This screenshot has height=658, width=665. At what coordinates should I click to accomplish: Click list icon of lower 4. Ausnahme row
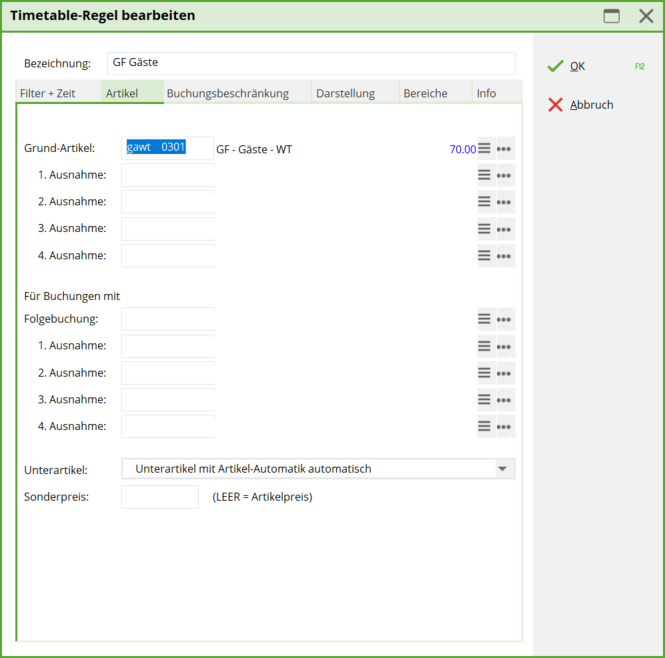point(485,426)
